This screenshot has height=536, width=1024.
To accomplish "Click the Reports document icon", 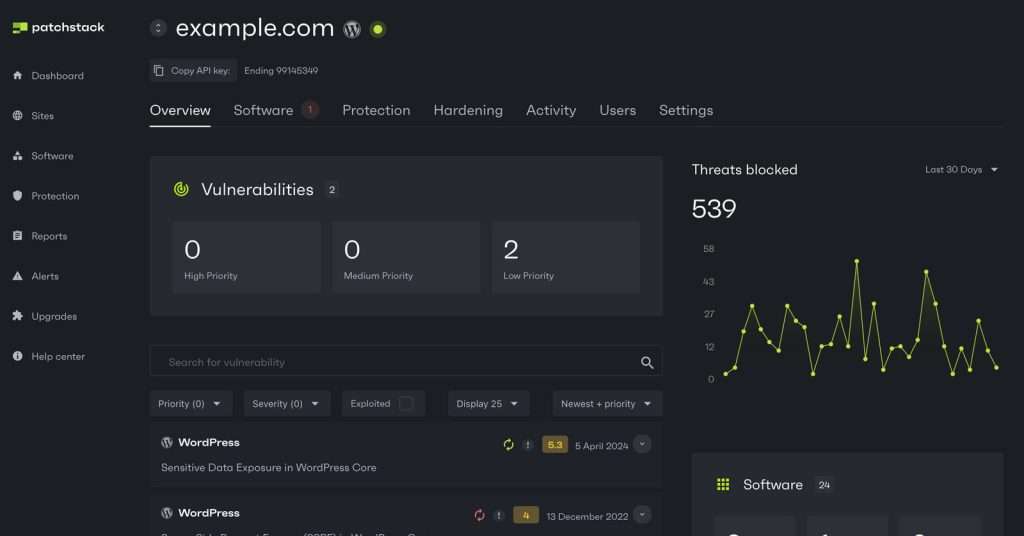I will [x=18, y=236].
